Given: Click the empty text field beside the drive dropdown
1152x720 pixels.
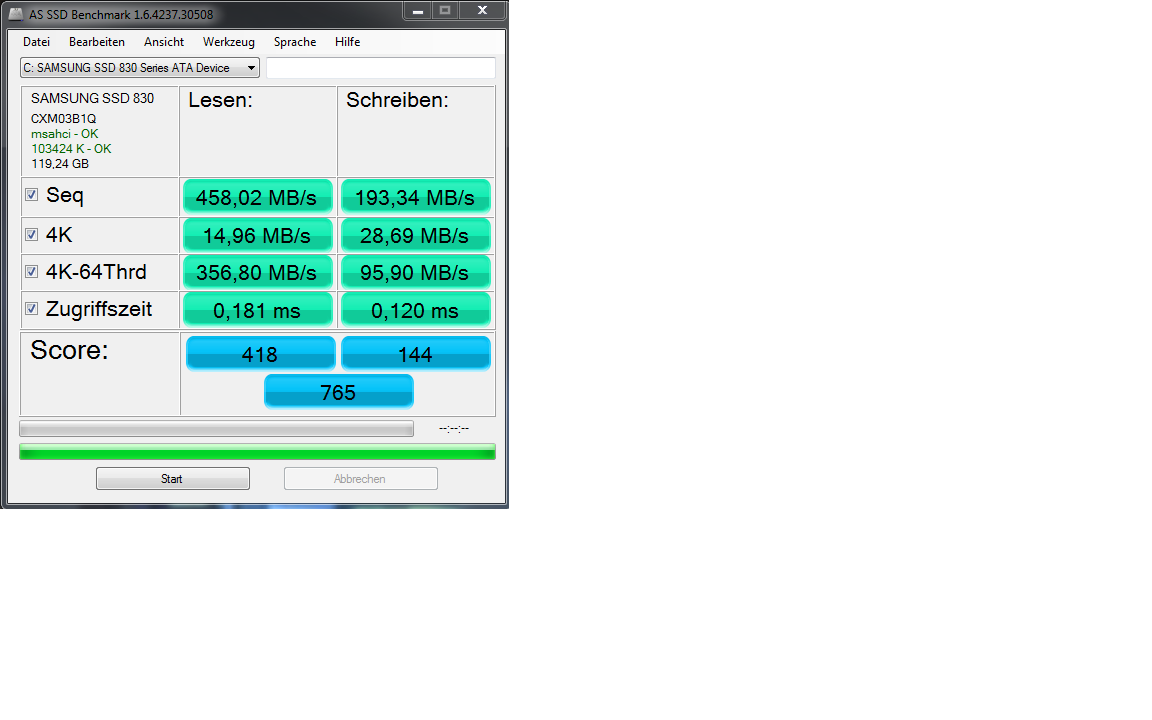Looking at the screenshot, I should [381, 68].
